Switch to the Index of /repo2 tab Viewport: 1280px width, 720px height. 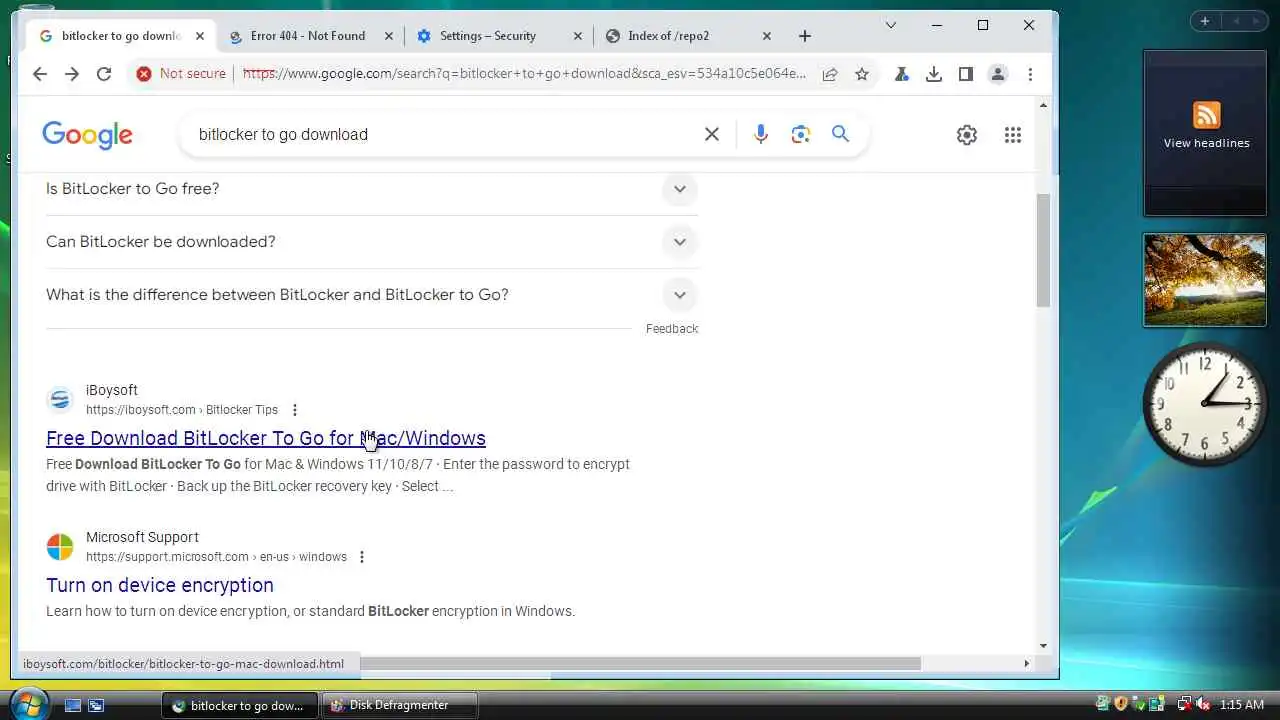point(668,36)
